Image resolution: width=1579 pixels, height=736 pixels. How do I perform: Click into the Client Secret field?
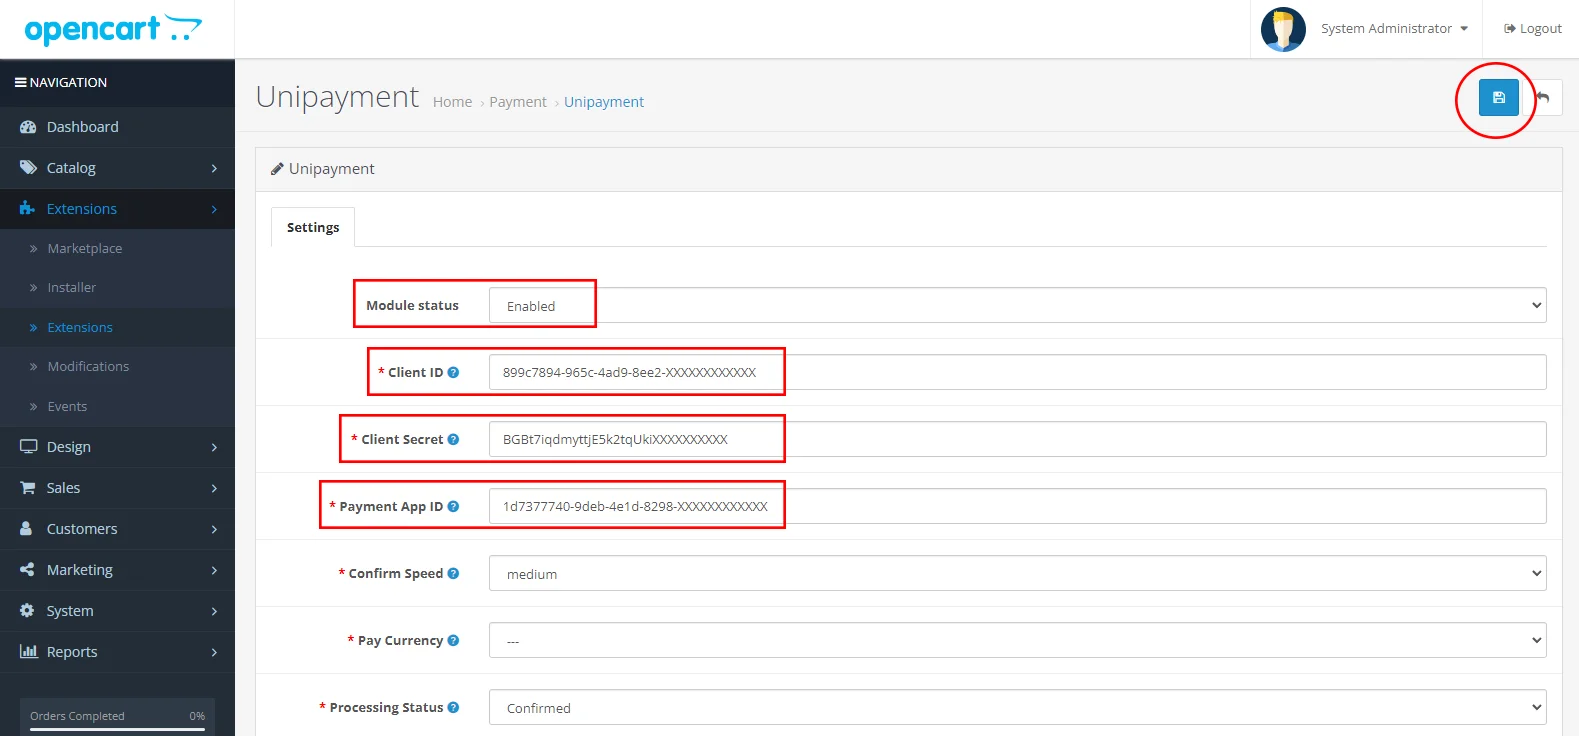1017,439
